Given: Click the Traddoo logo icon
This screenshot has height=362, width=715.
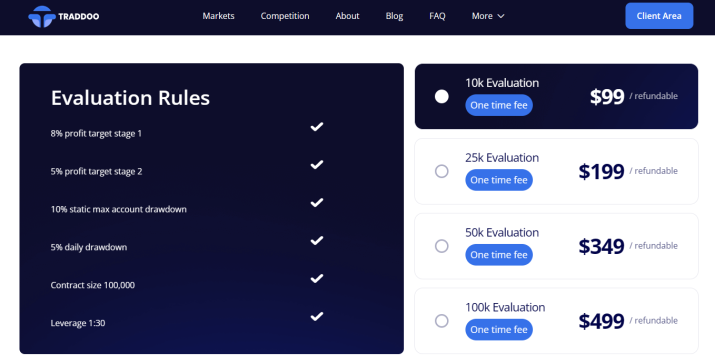Looking at the screenshot, I should point(42,16).
